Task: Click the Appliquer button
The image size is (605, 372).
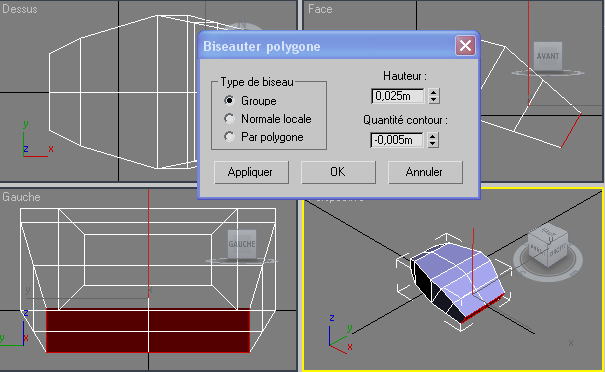Action: (x=251, y=172)
